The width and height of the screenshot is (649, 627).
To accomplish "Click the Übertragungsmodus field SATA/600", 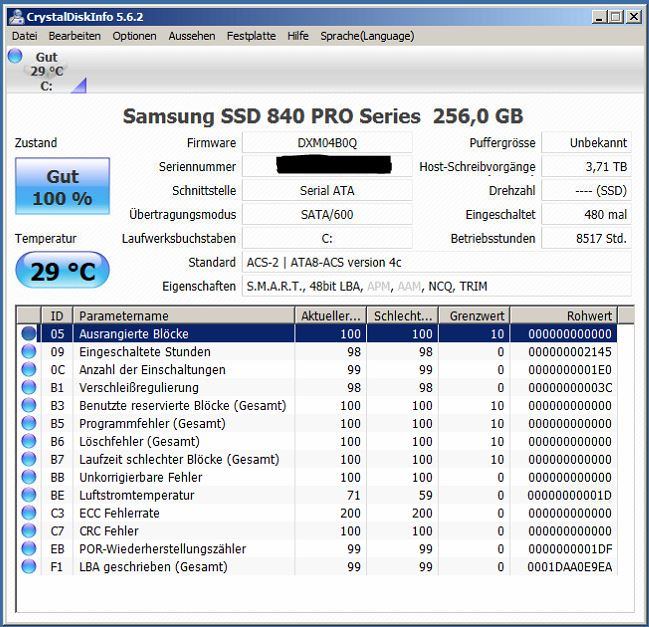I will 327,215.
